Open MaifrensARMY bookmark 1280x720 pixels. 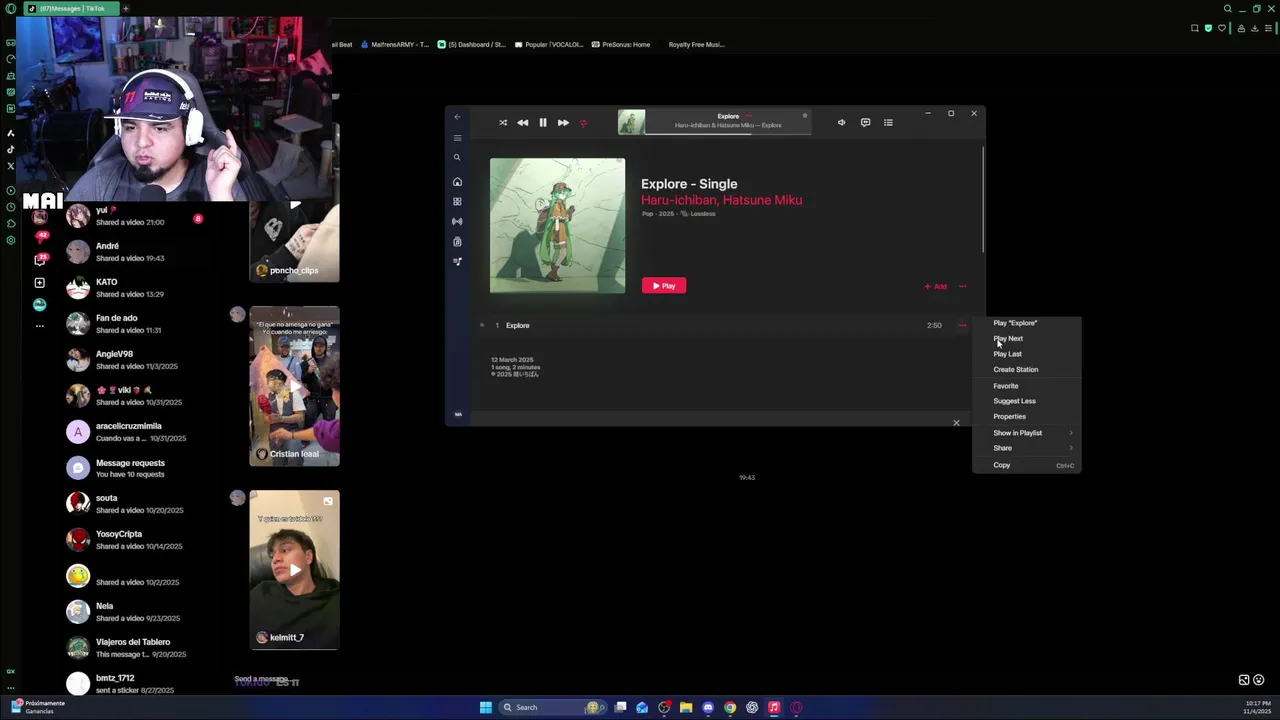(394, 44)
